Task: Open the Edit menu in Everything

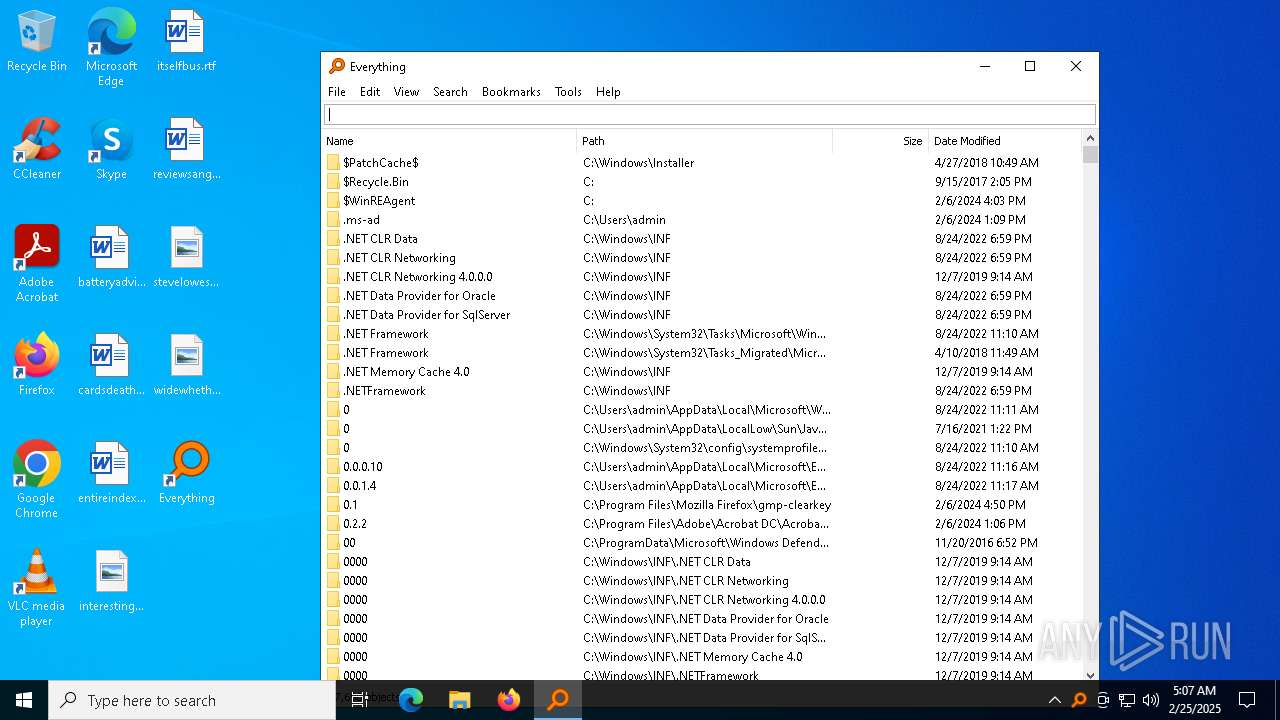Action: [370, 91]
